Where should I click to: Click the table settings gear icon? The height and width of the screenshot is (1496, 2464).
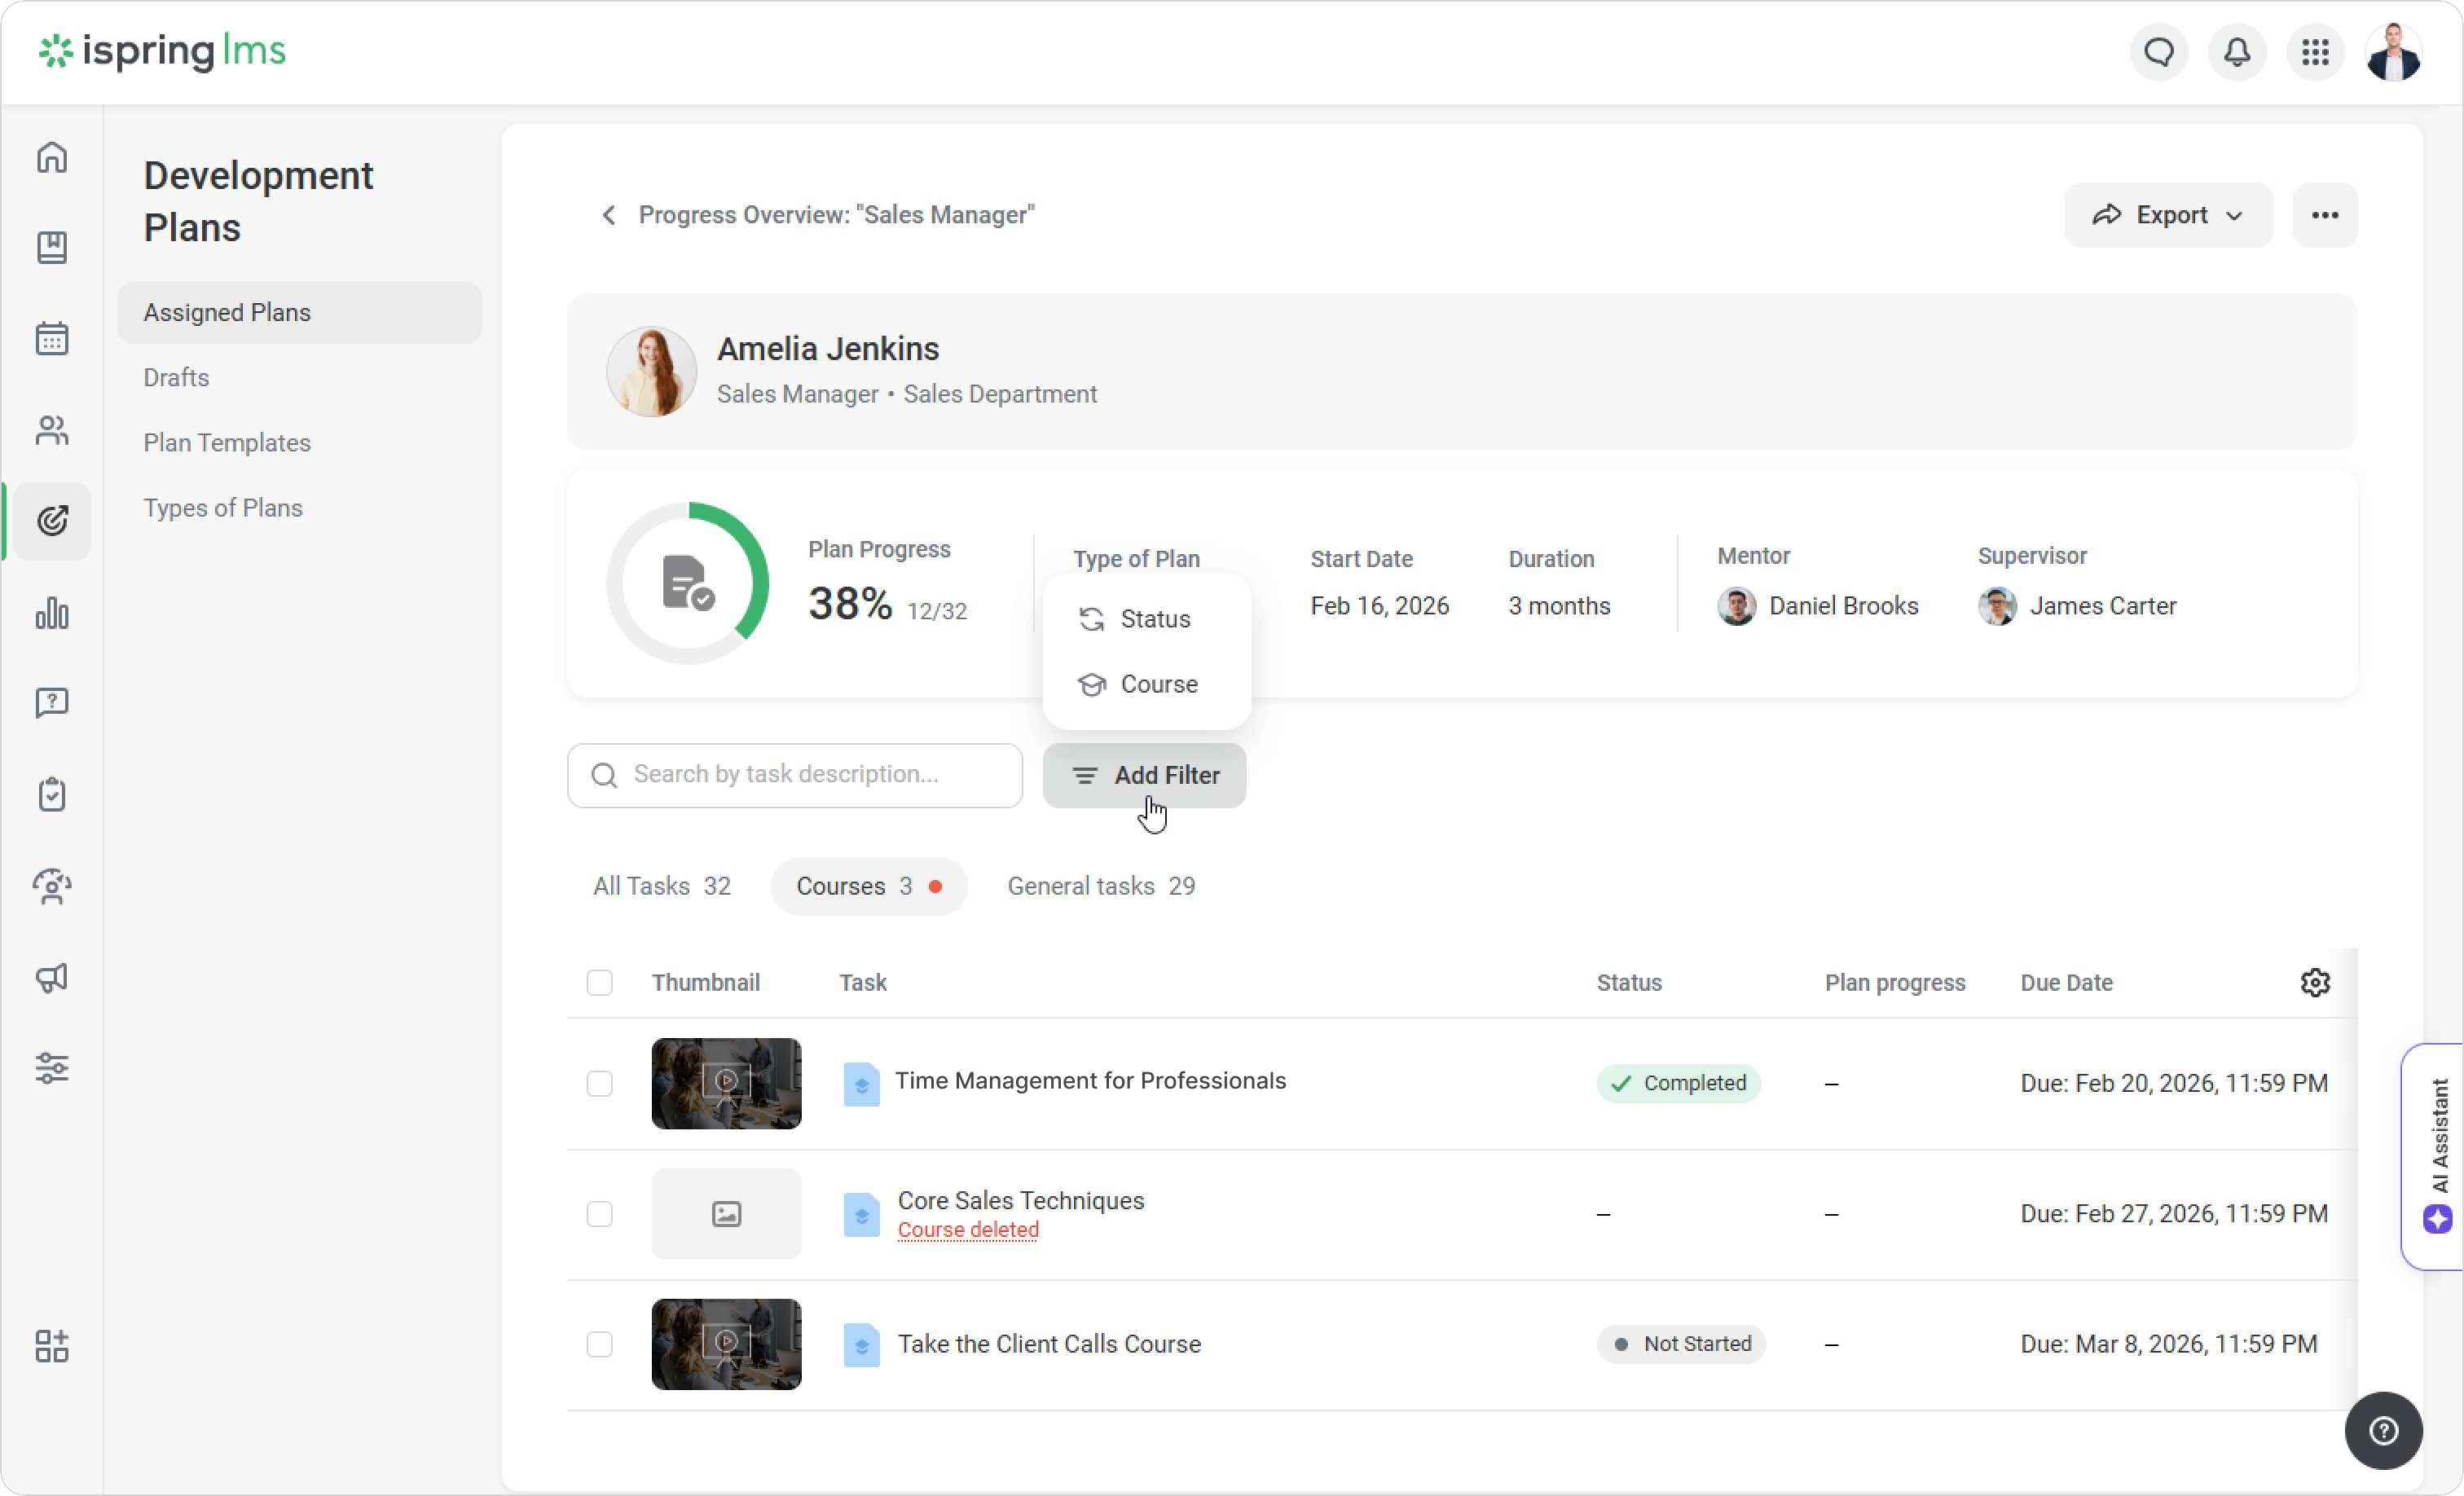pyautogui.click(x=2315, y=983)
